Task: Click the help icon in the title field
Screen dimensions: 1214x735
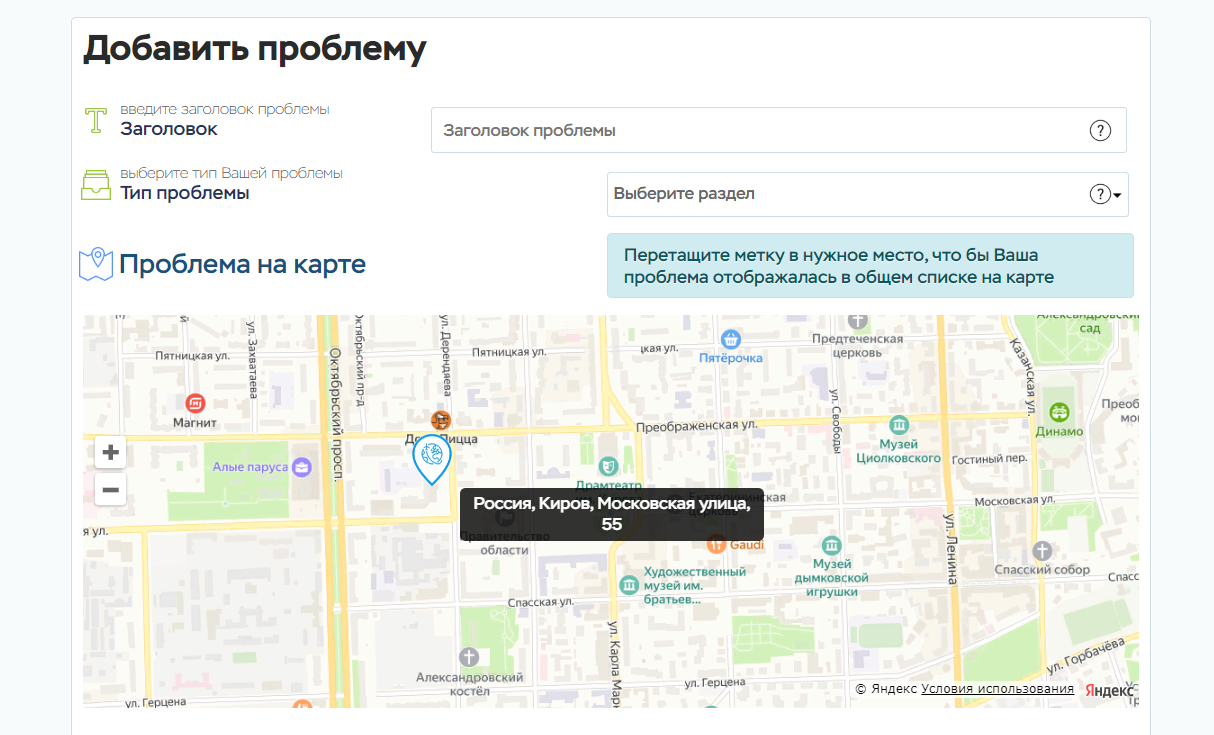Action: 1100,131
